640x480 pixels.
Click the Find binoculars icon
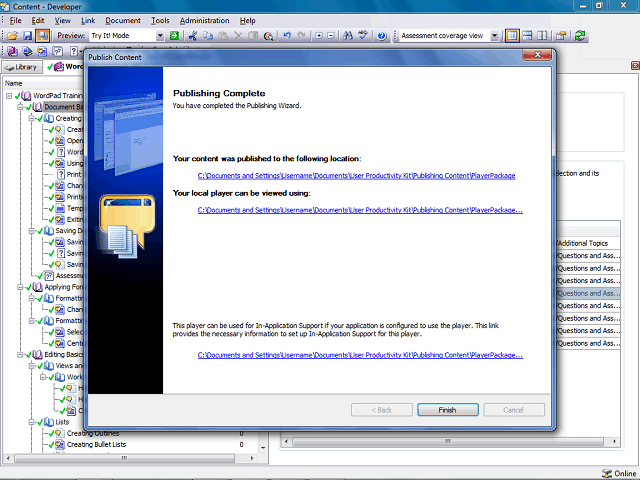tap(348, 36)
